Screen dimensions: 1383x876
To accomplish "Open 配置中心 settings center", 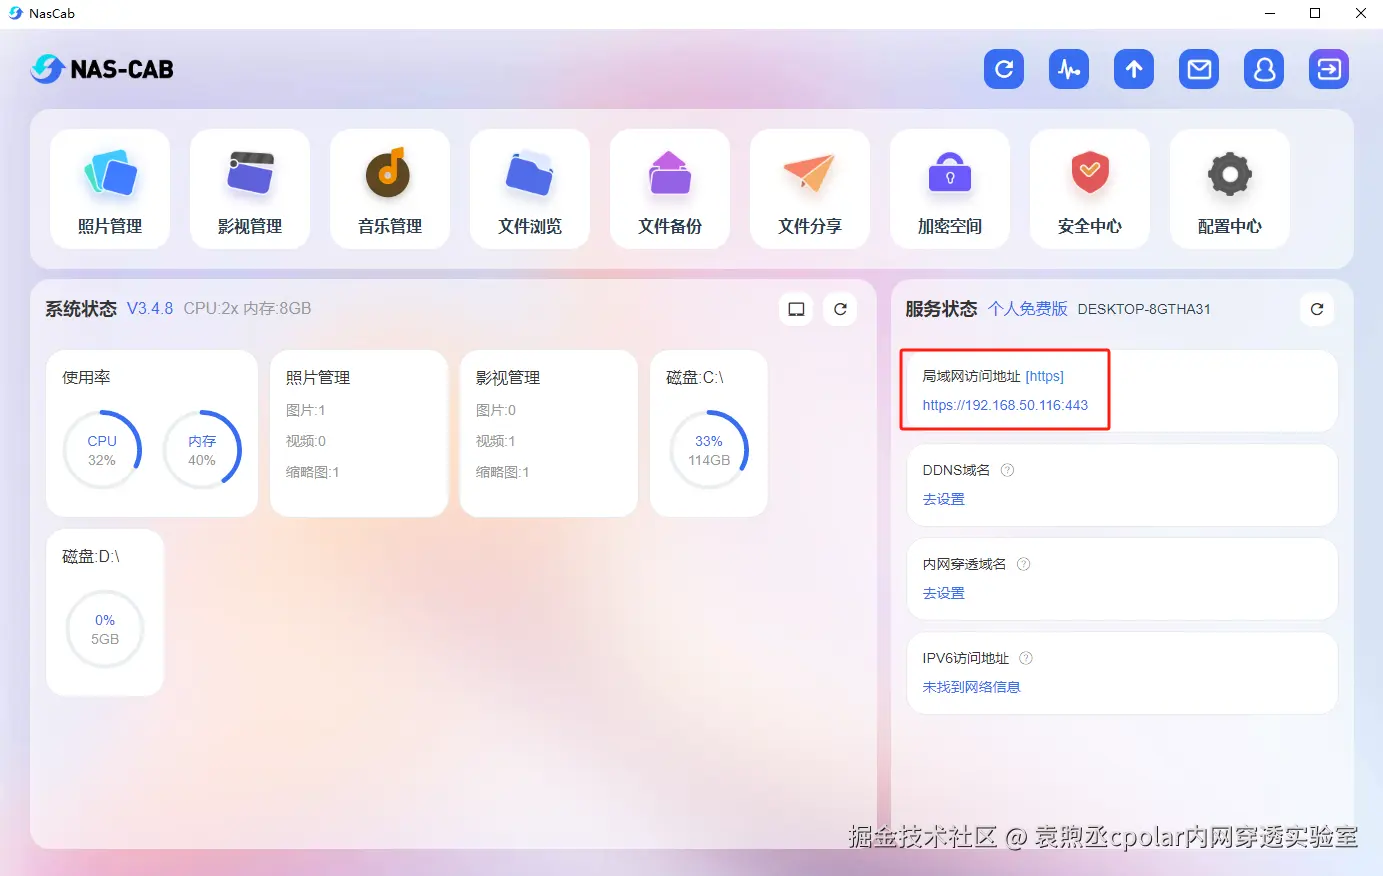I will [1230, 189].
